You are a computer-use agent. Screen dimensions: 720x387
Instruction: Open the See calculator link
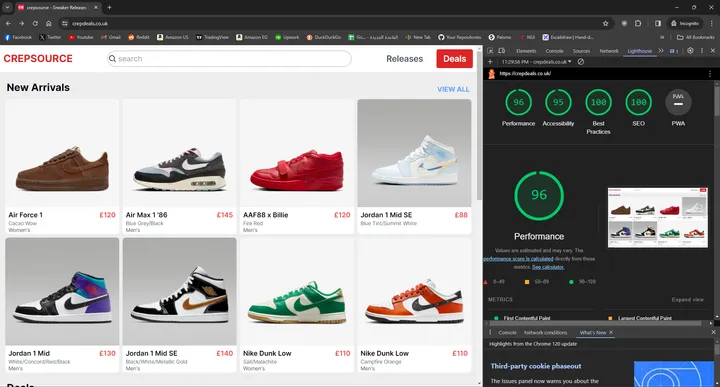548,267
